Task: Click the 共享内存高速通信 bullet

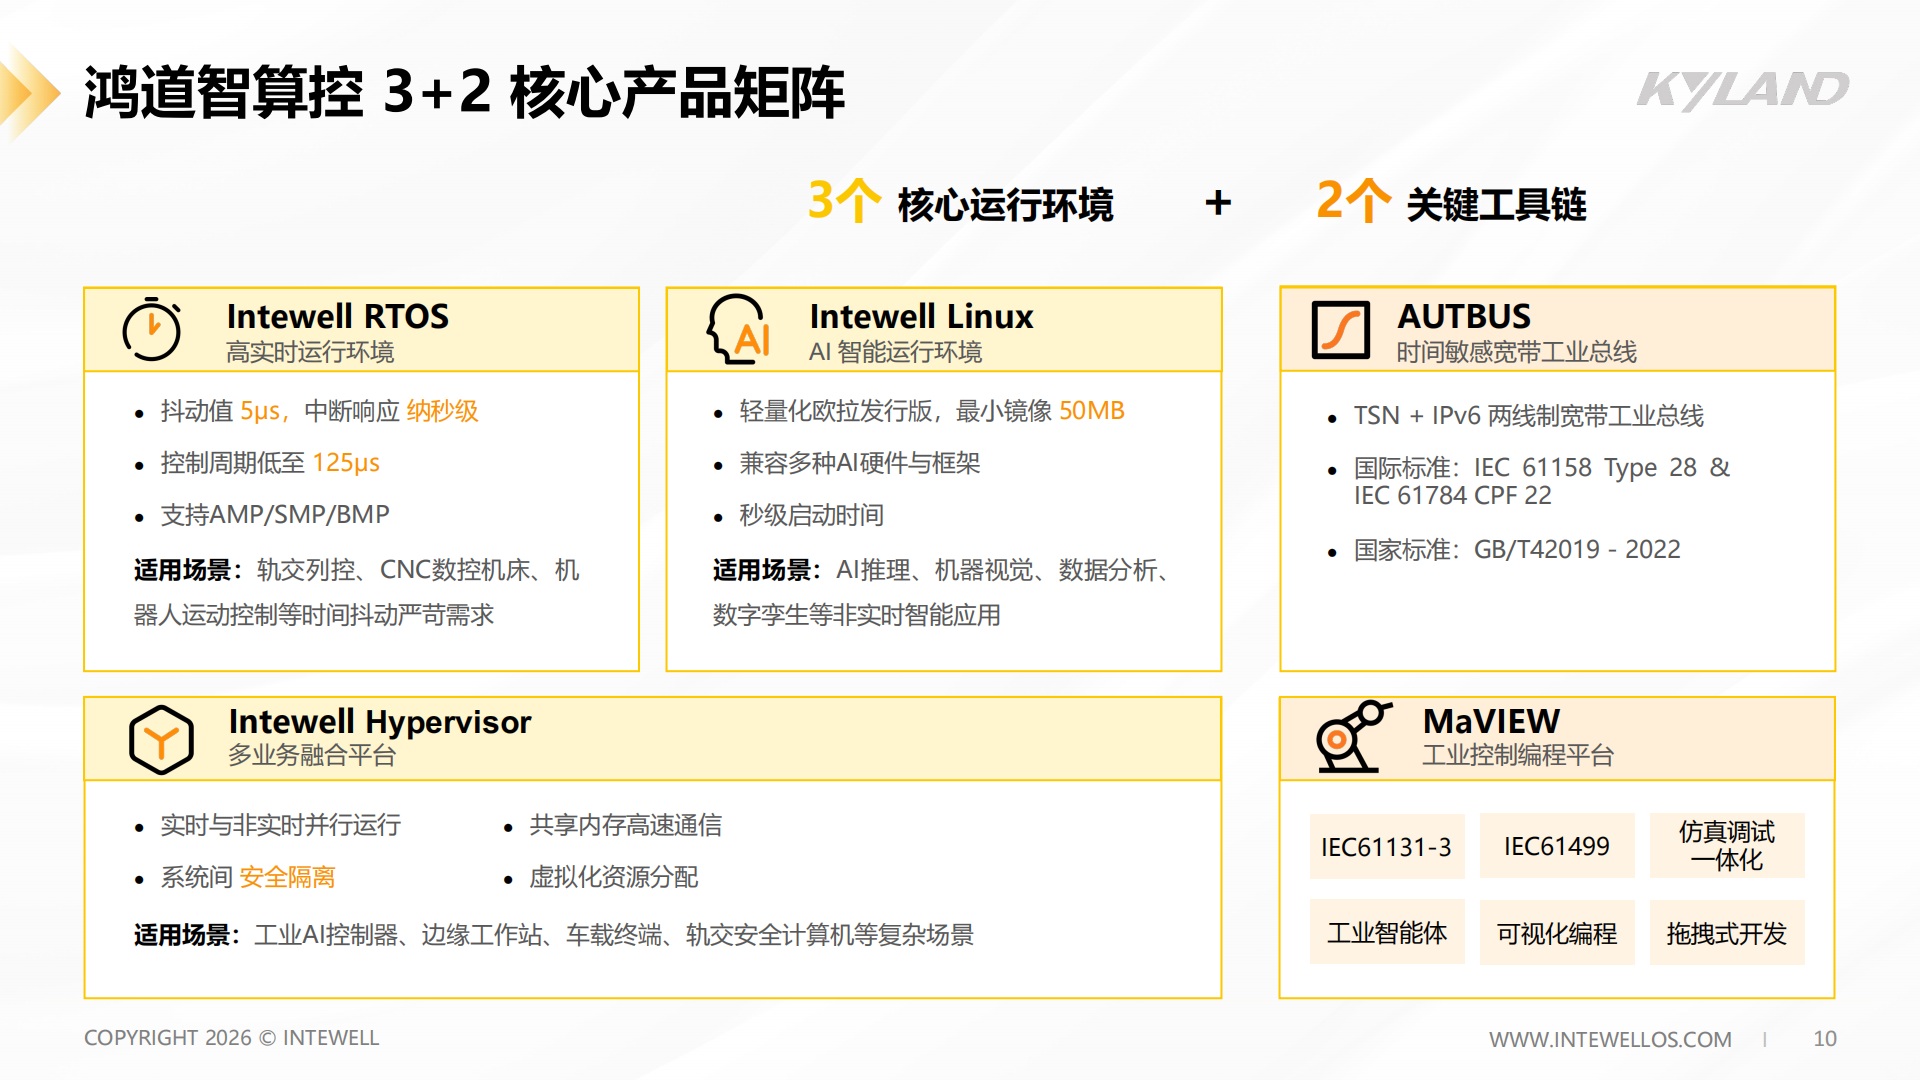Action: point(626,824)
